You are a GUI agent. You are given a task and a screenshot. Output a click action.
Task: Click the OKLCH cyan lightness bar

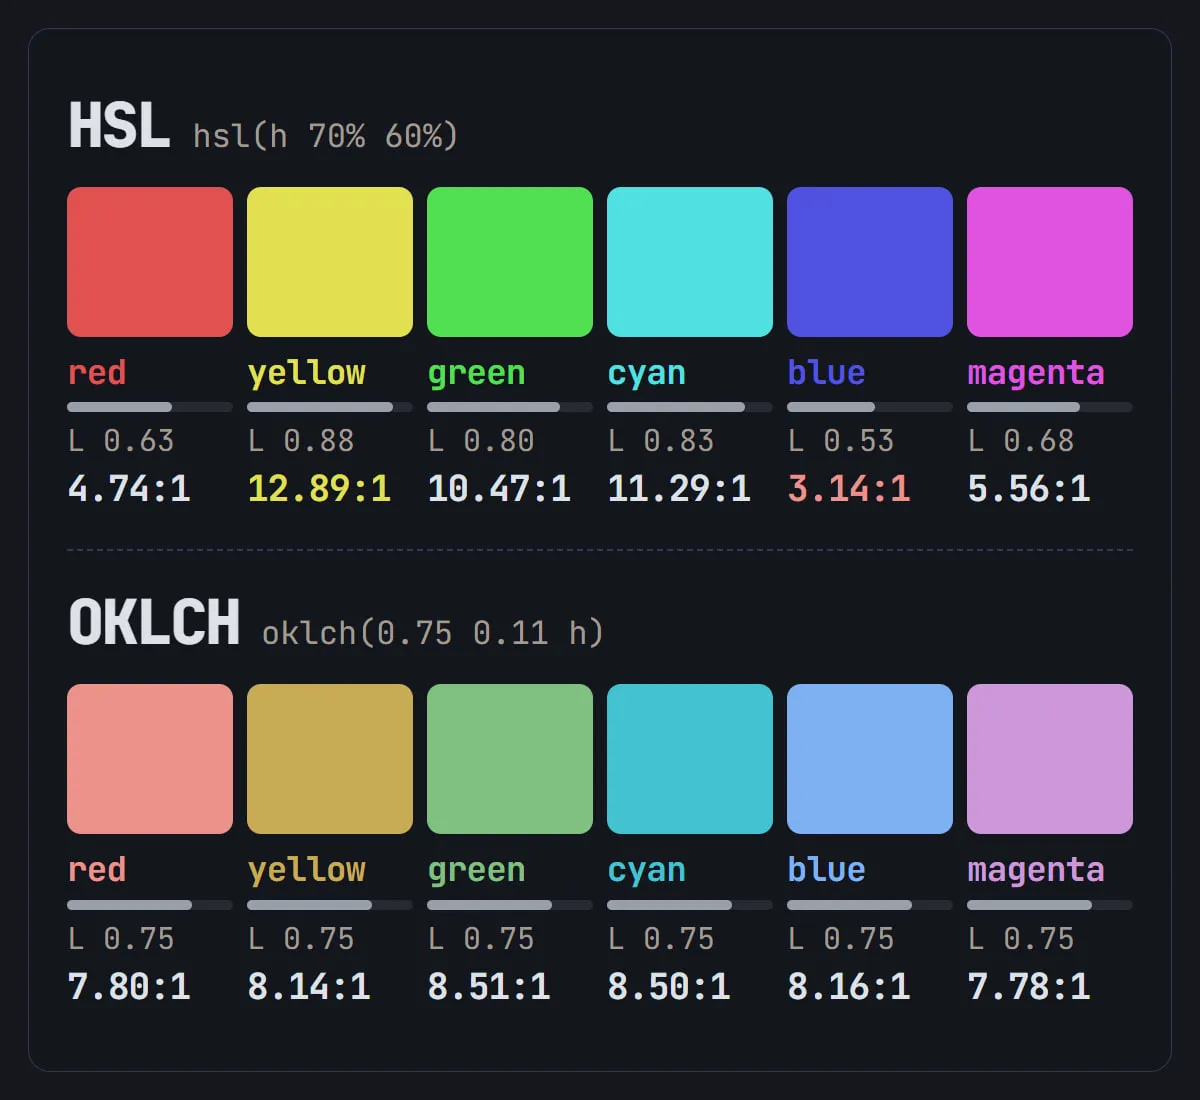tap(690, 905)
